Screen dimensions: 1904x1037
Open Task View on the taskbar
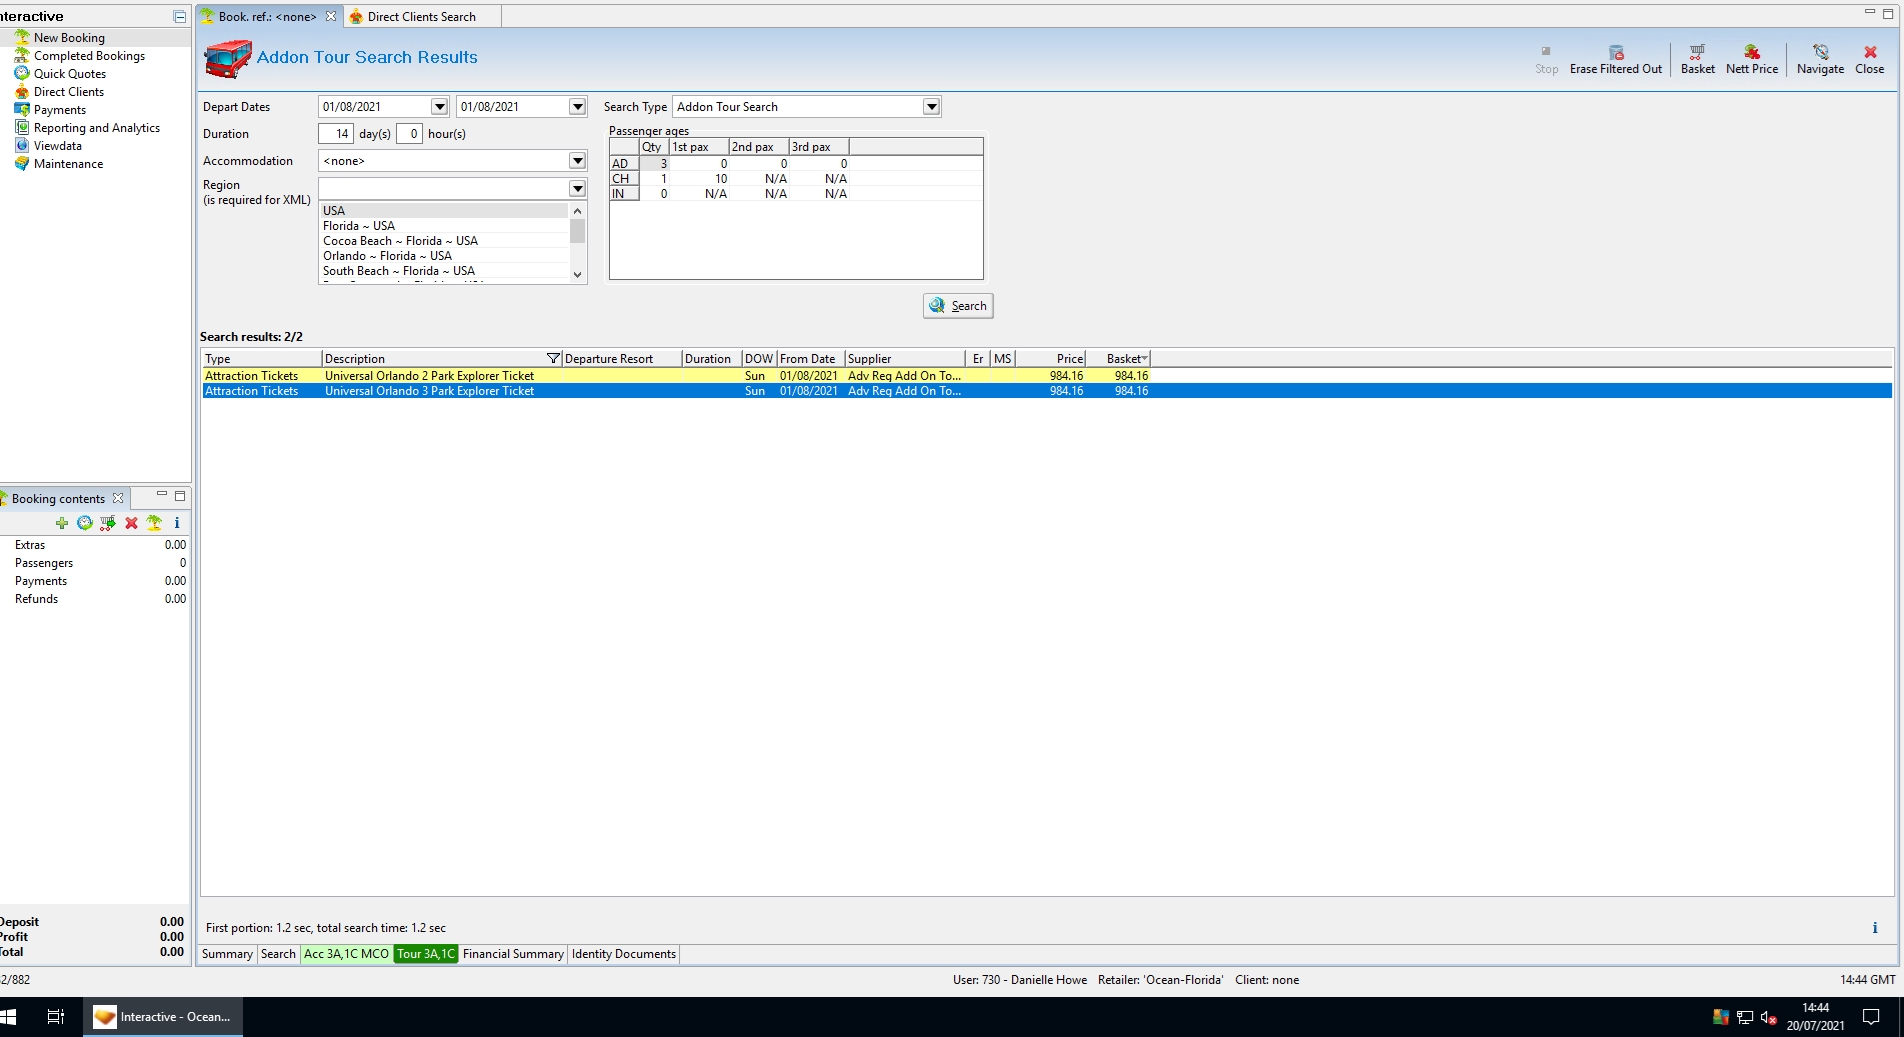[x=56, y=1017]
